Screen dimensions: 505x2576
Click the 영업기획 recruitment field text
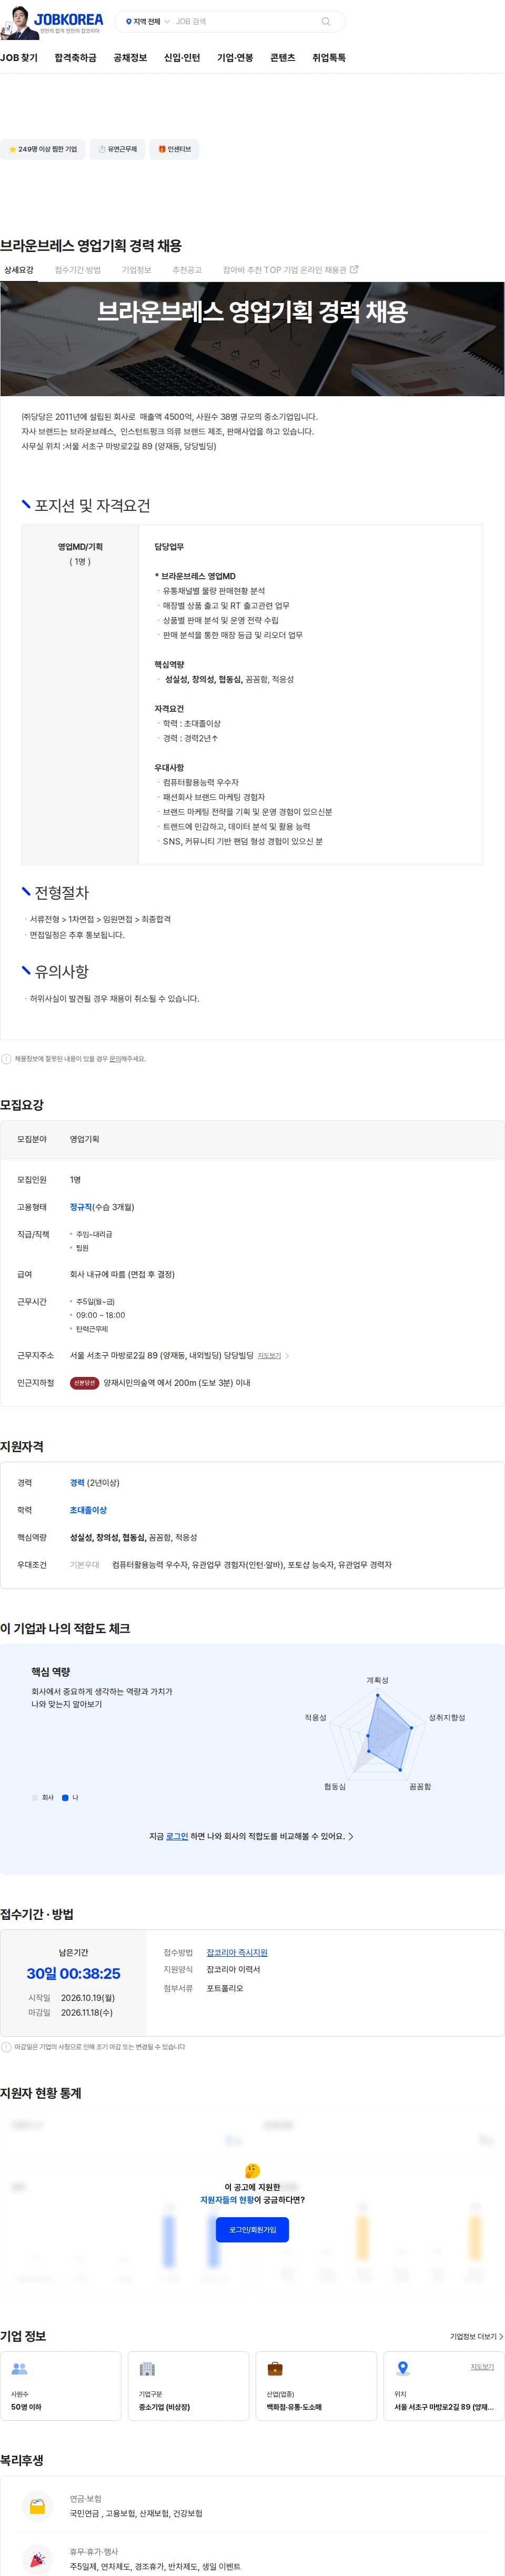click(x=84, y=1139)
